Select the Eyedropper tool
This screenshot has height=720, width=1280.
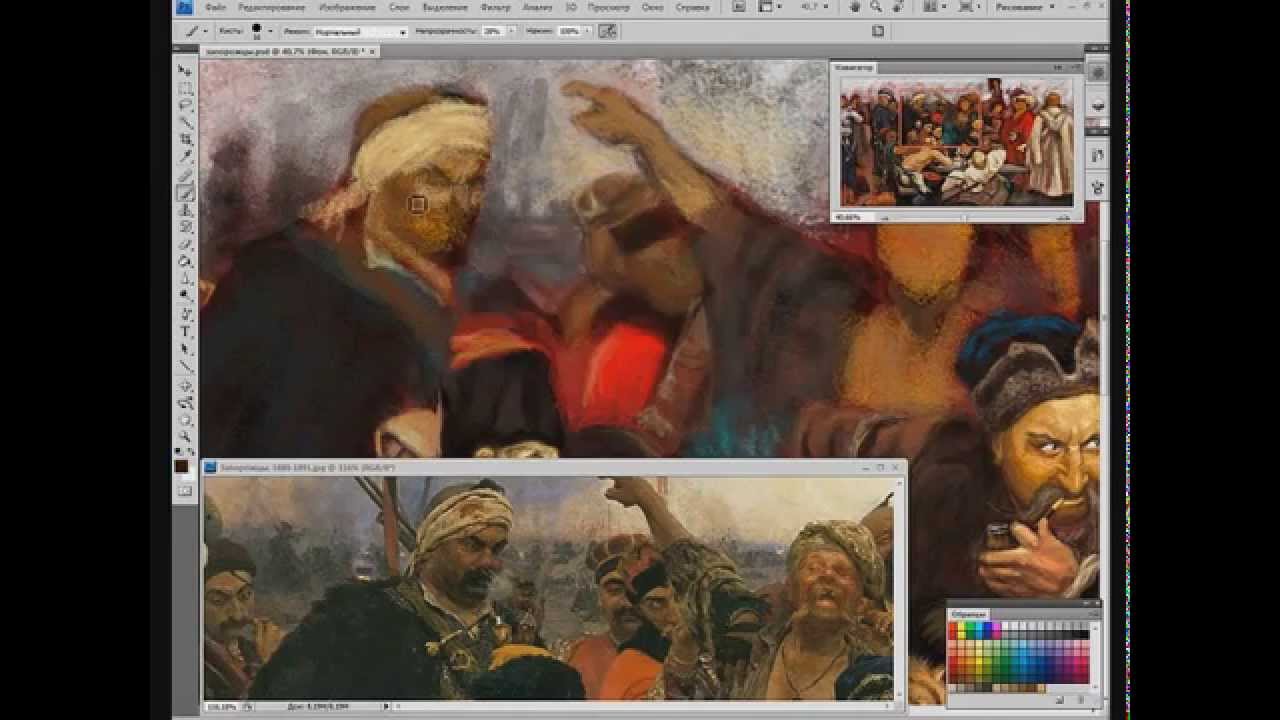[185, 158]
